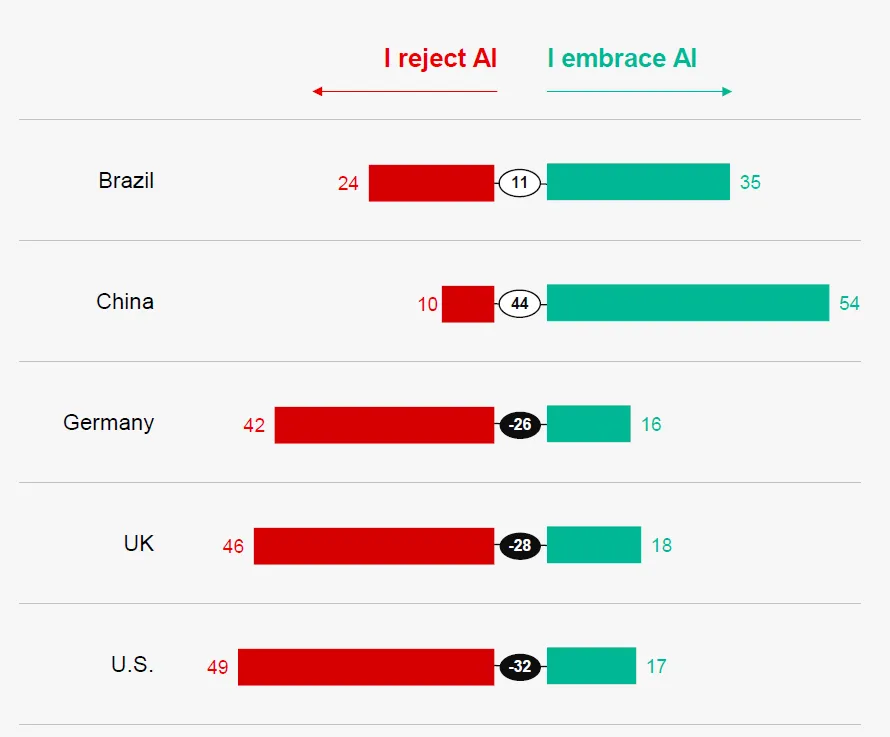Screen dimensions: 890x737
Task: Click UK's black oval showing -28
Action: click(x=520, y=546)
